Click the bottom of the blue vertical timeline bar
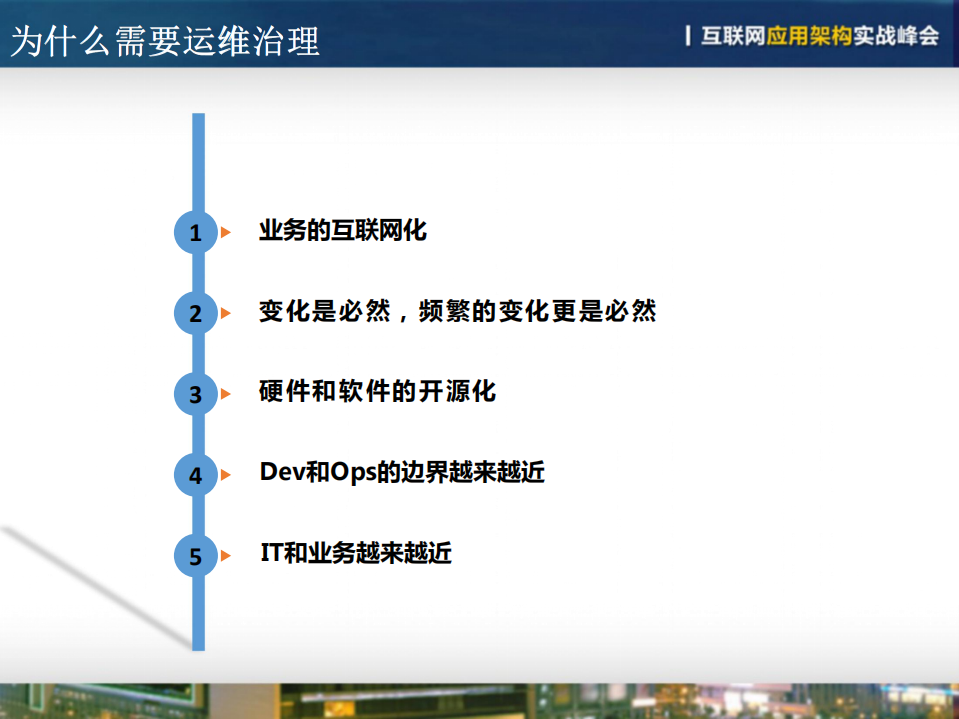Screen dimensions: 959x719 point(199,640)
